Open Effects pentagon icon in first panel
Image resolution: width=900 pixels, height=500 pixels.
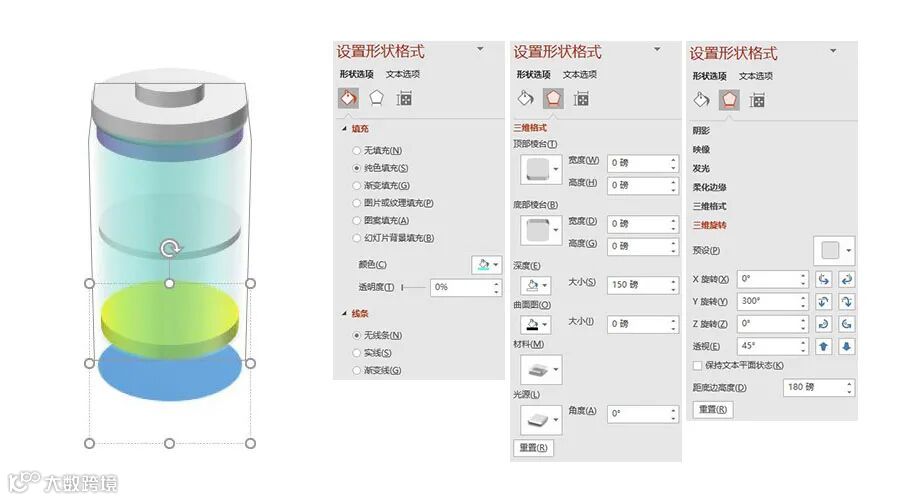(377, 98)
